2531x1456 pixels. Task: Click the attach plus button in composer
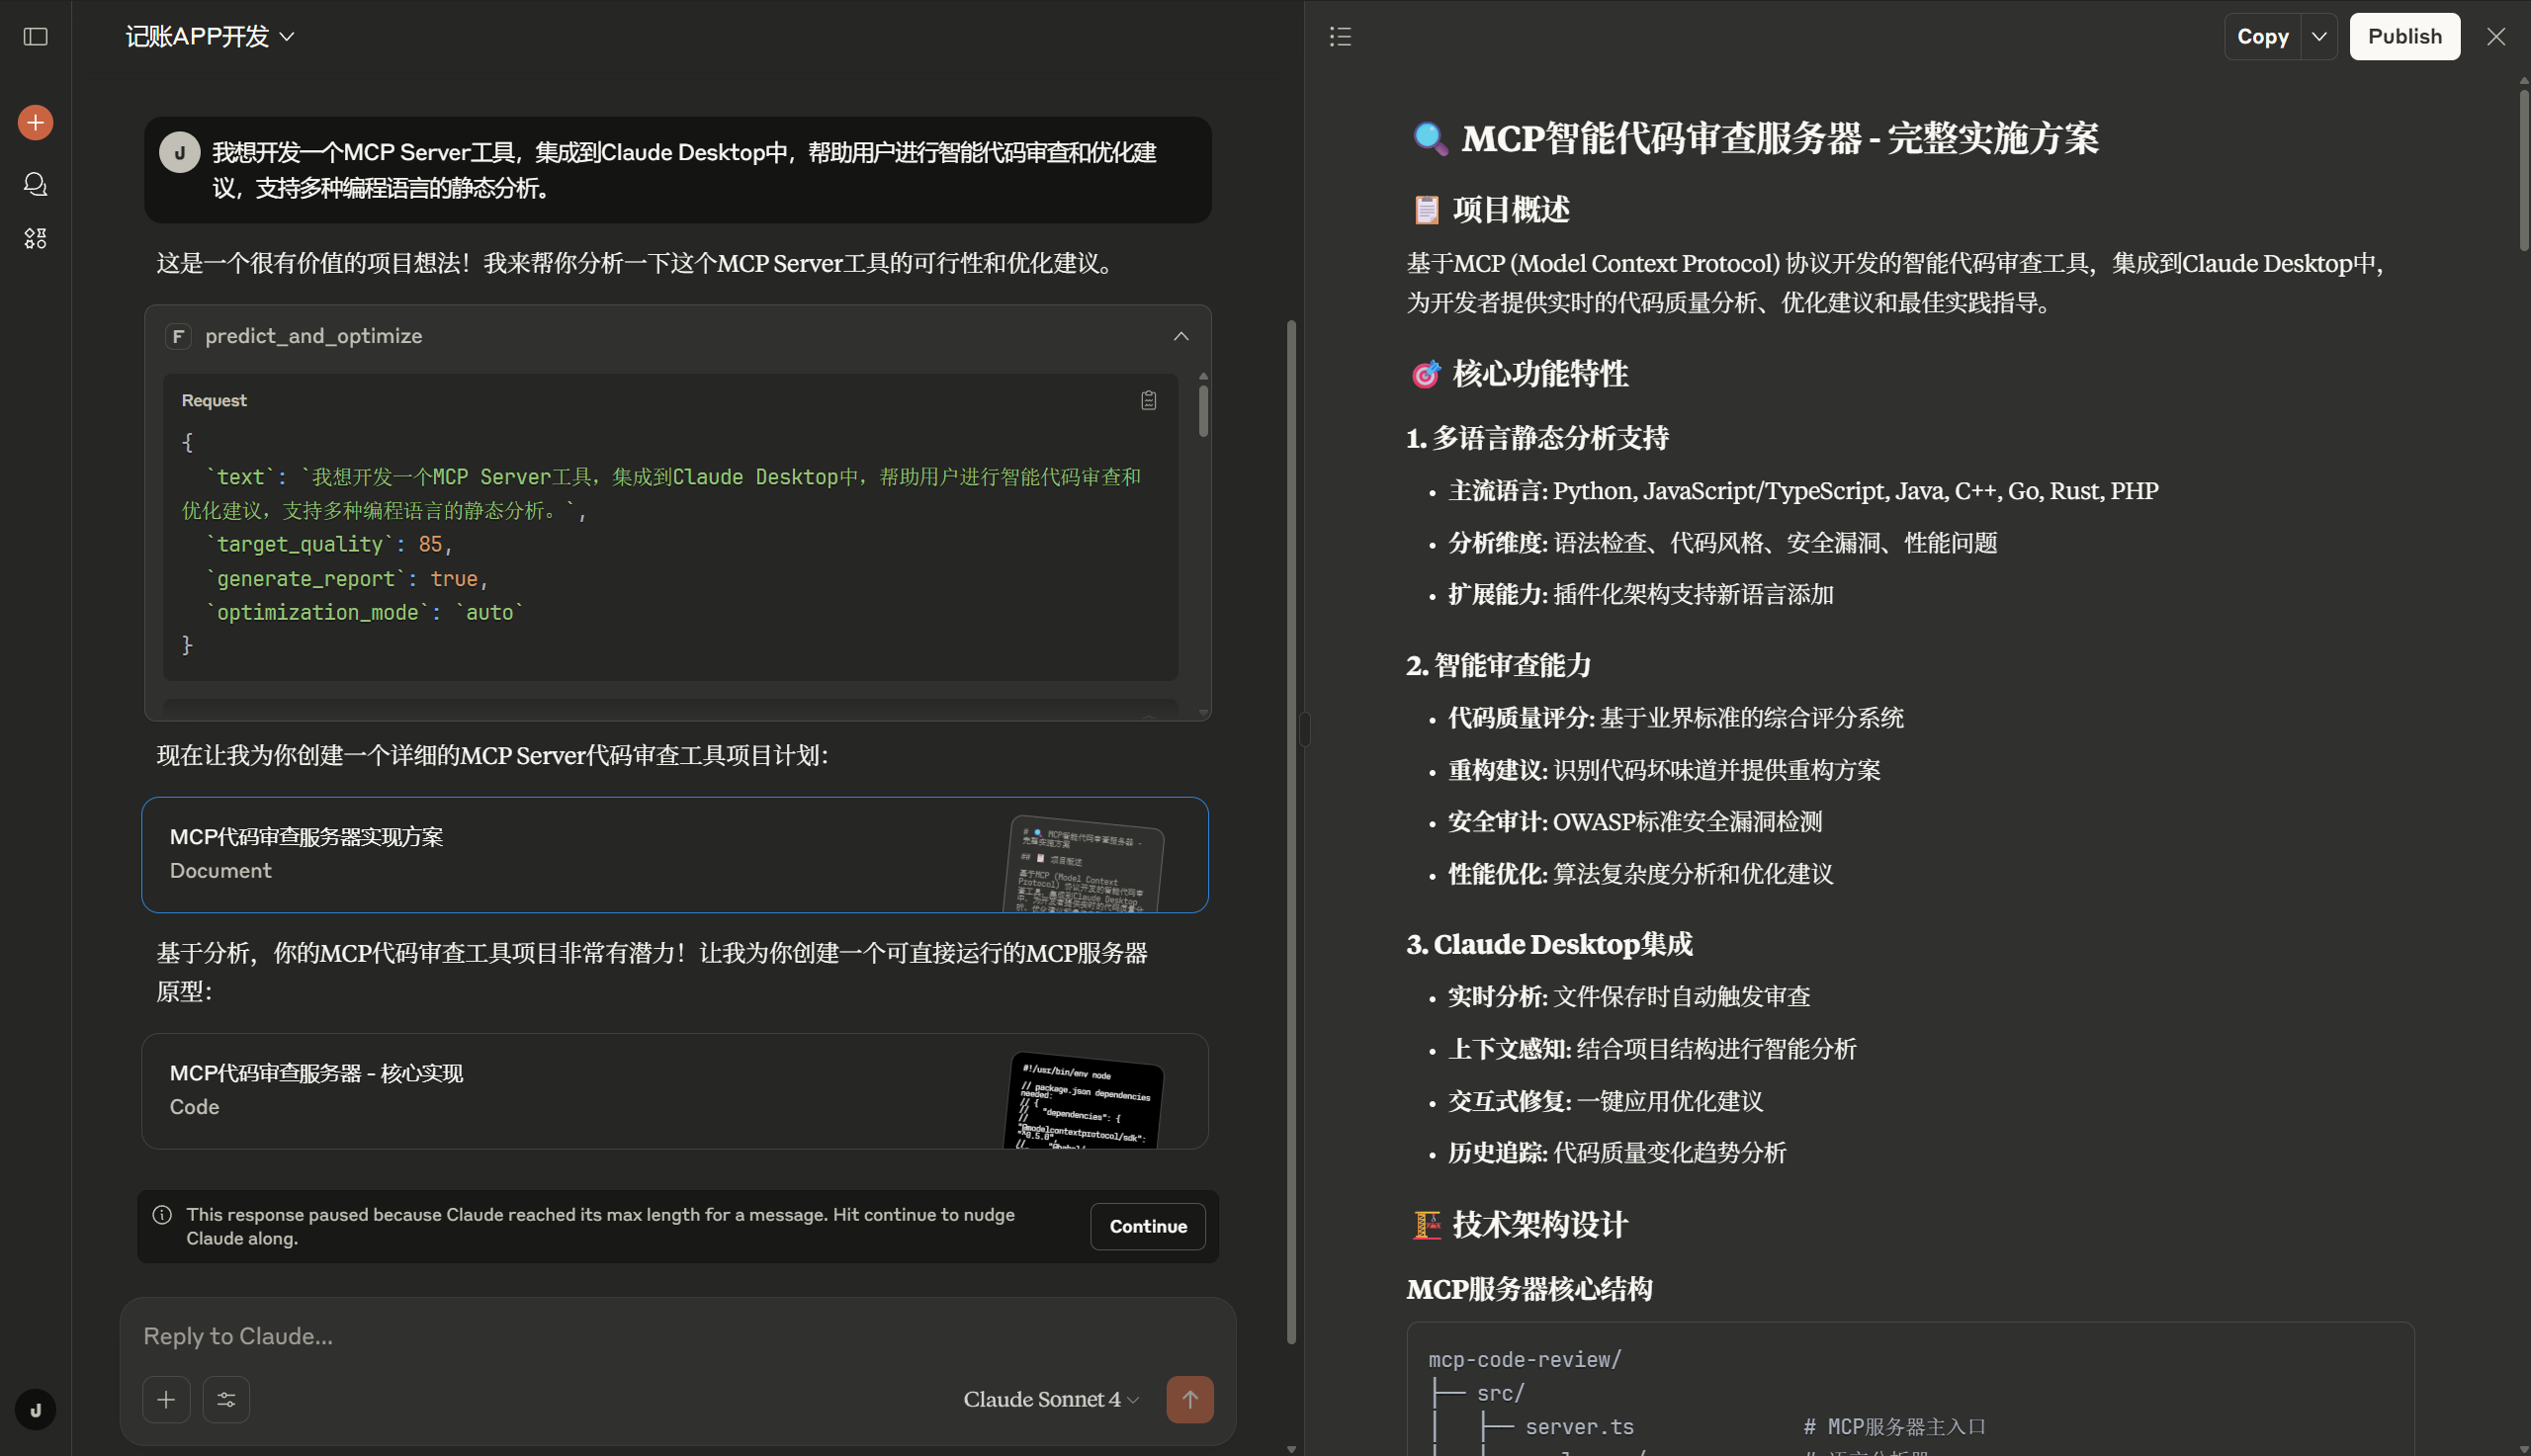click(x=166, y=1399)
